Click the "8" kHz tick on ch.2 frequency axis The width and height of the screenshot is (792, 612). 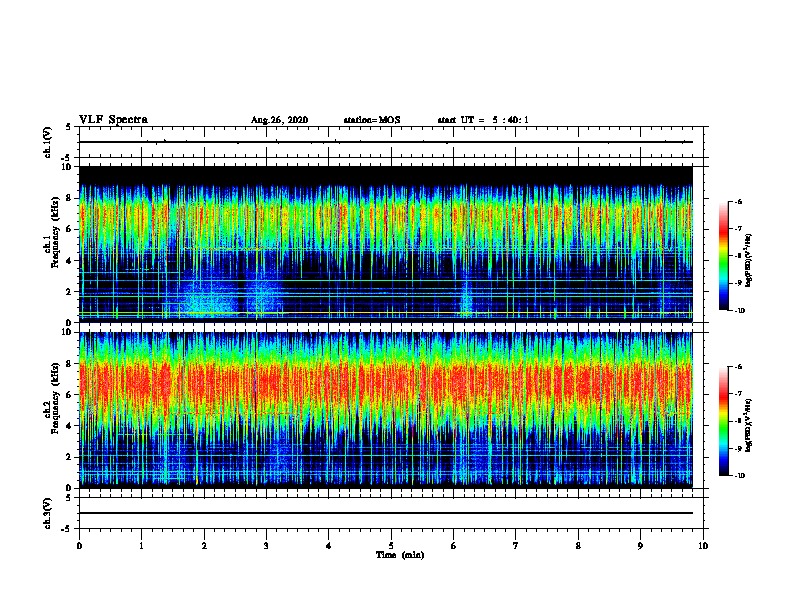(x=69, y=364)
